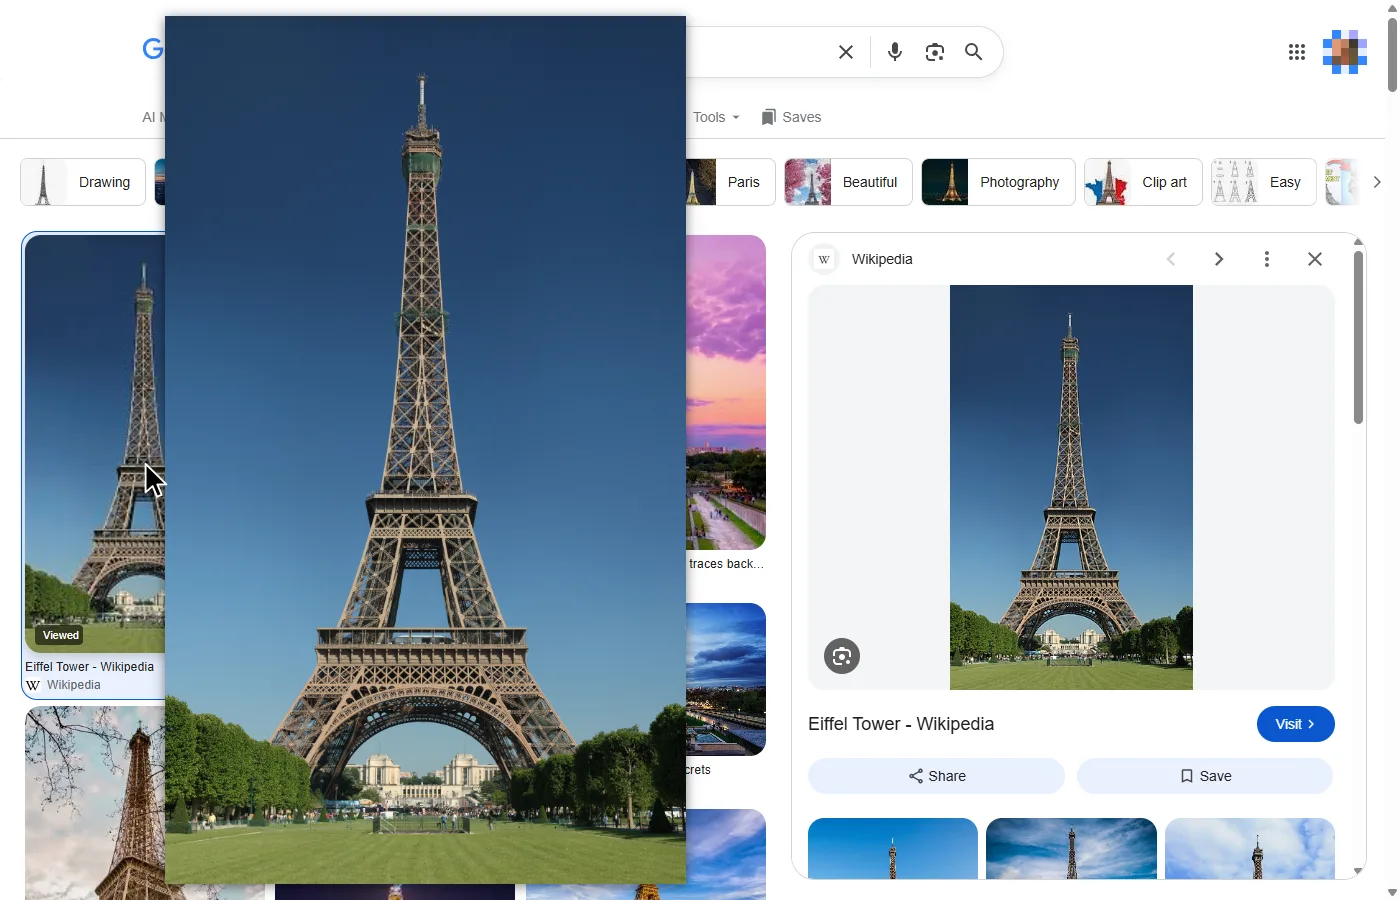1400x900 pixels.
Task: Open search by image camera icon
Action: [x=935, y=52]
